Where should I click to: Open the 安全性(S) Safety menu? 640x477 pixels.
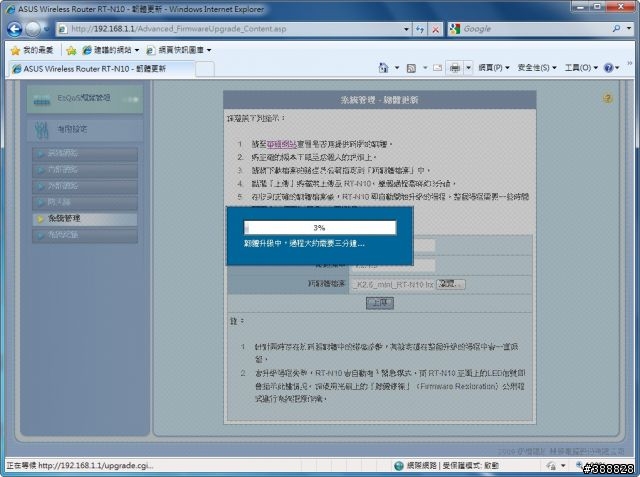coord(537,68)
